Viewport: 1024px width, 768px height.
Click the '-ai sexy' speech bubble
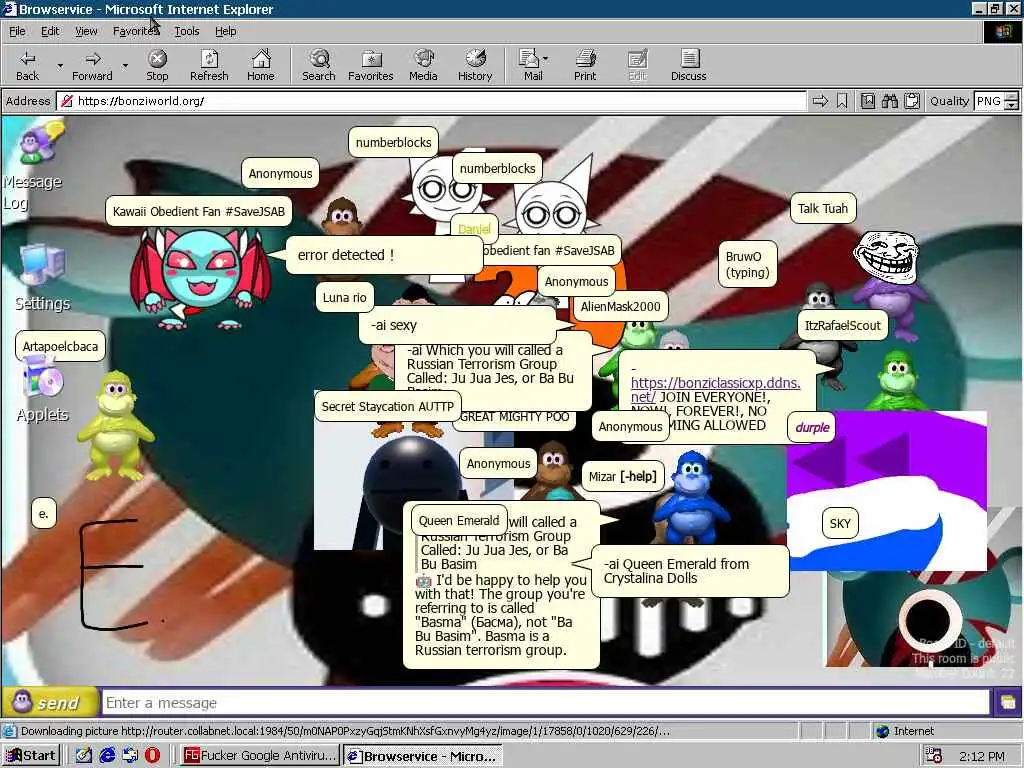(x=457, y=325)
